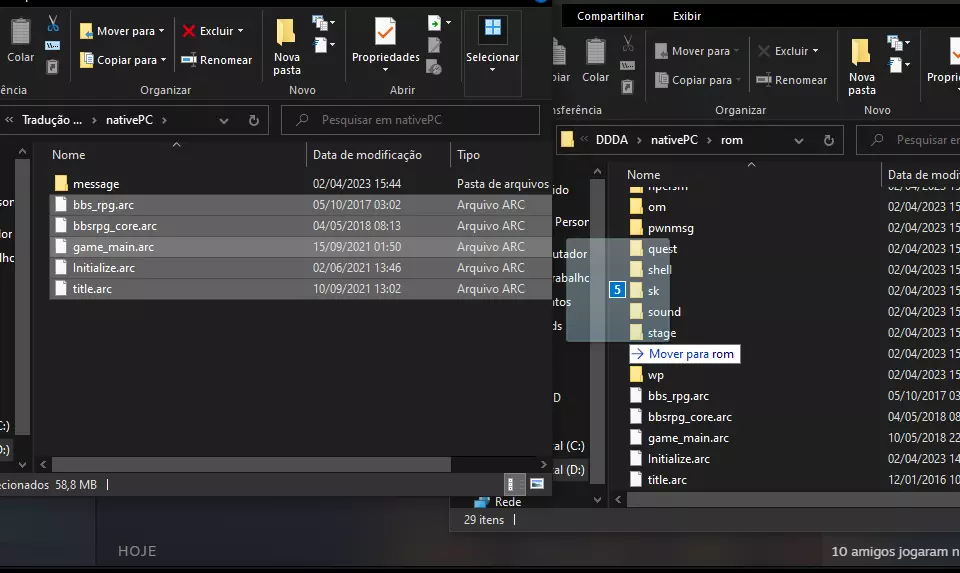Image resolution: width=960 pixels, height=573 pixels.
Task: Click Colar icon in nativePC window
Action: 20,32
